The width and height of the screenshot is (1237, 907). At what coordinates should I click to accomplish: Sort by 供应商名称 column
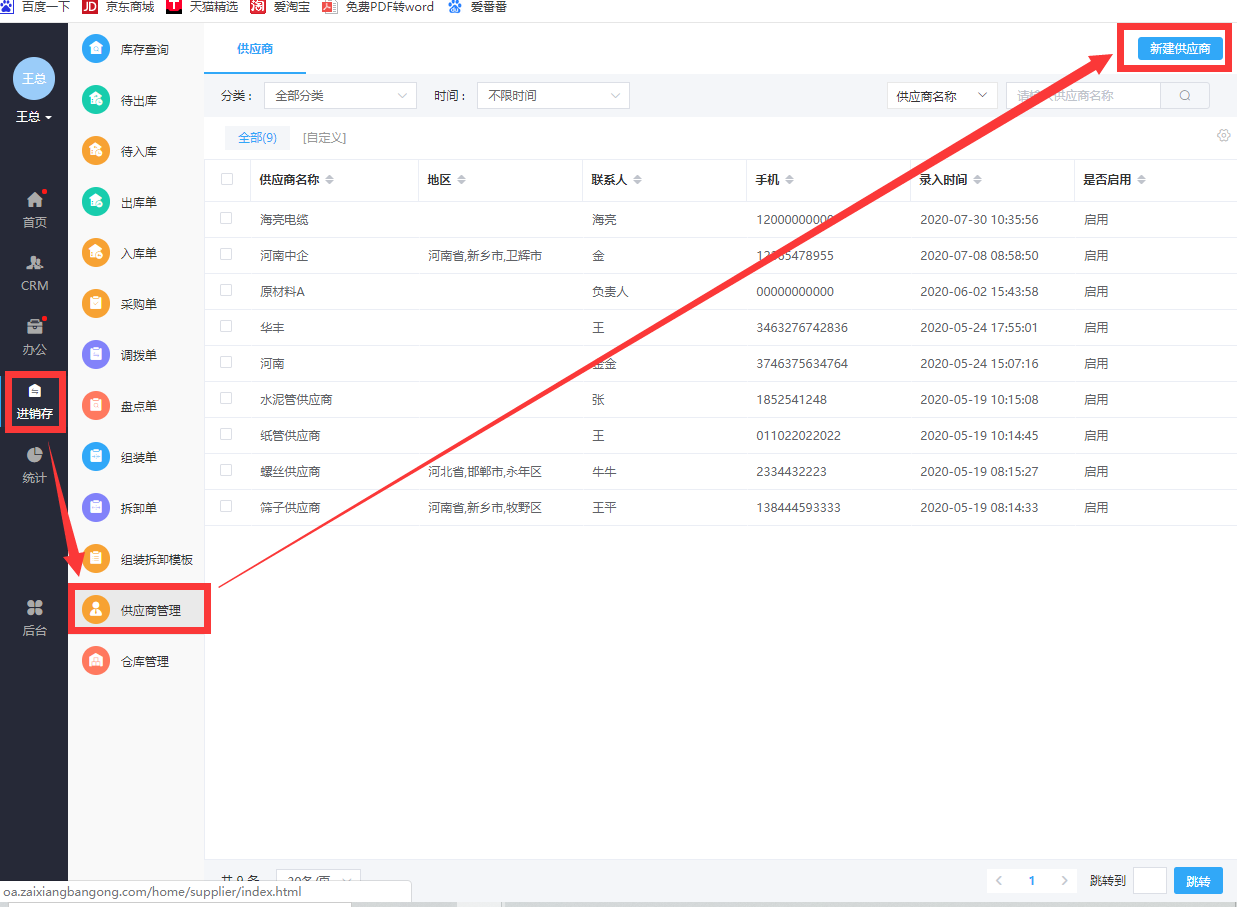[x=330, y=180]
